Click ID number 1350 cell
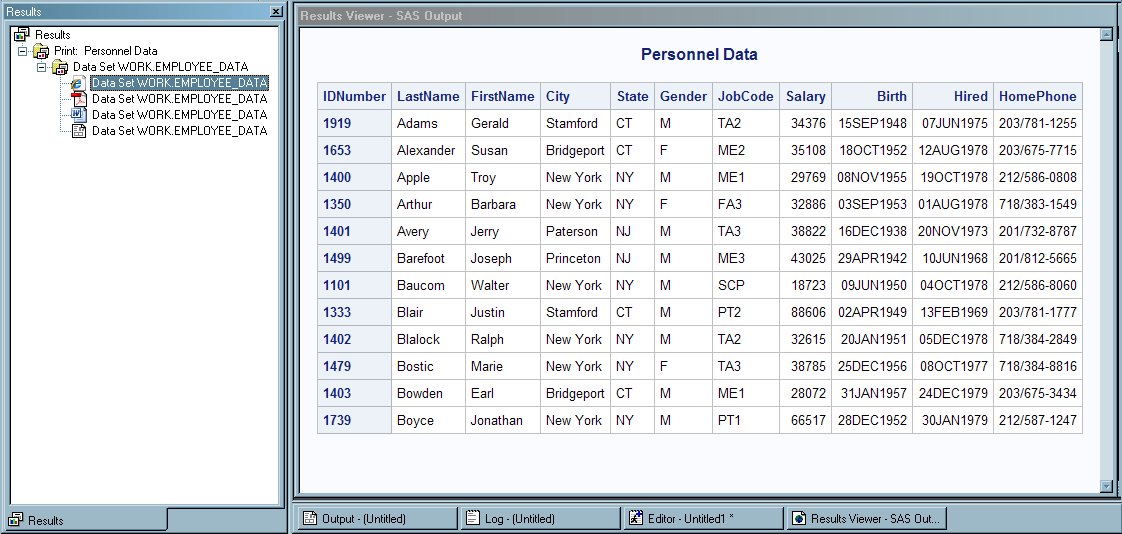 354,204
